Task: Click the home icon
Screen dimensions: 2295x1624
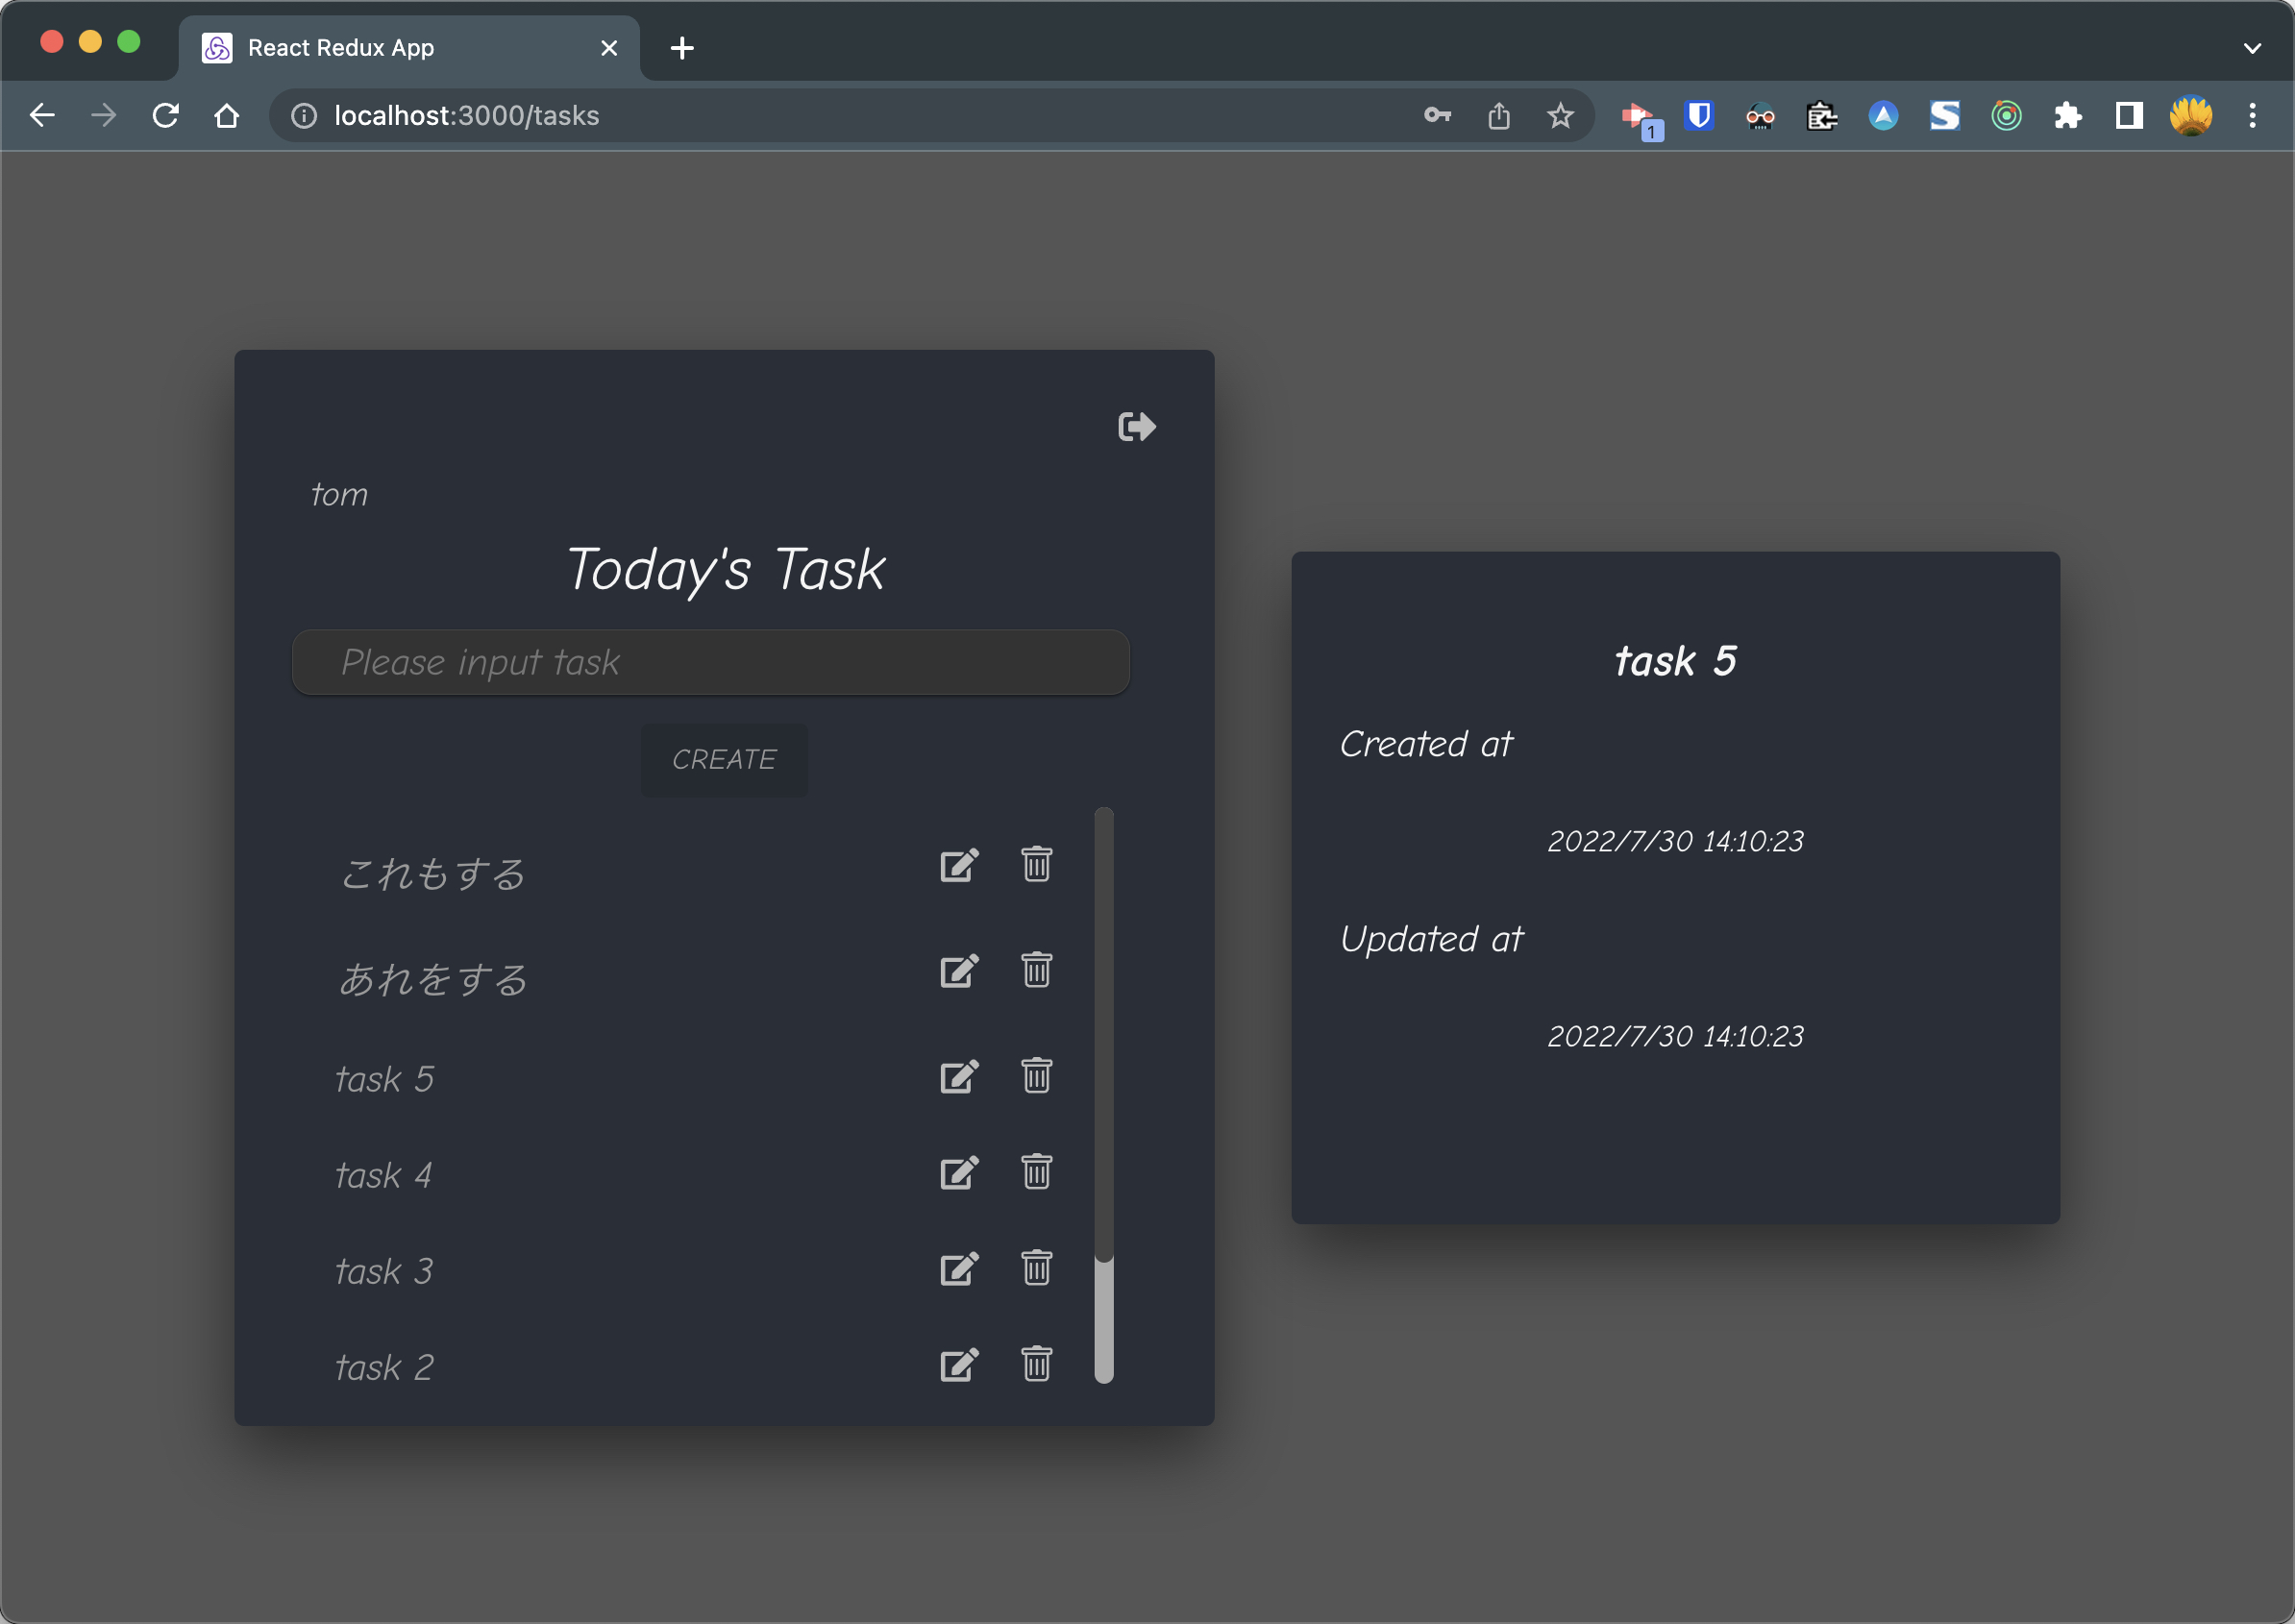Action: [226, 115]
